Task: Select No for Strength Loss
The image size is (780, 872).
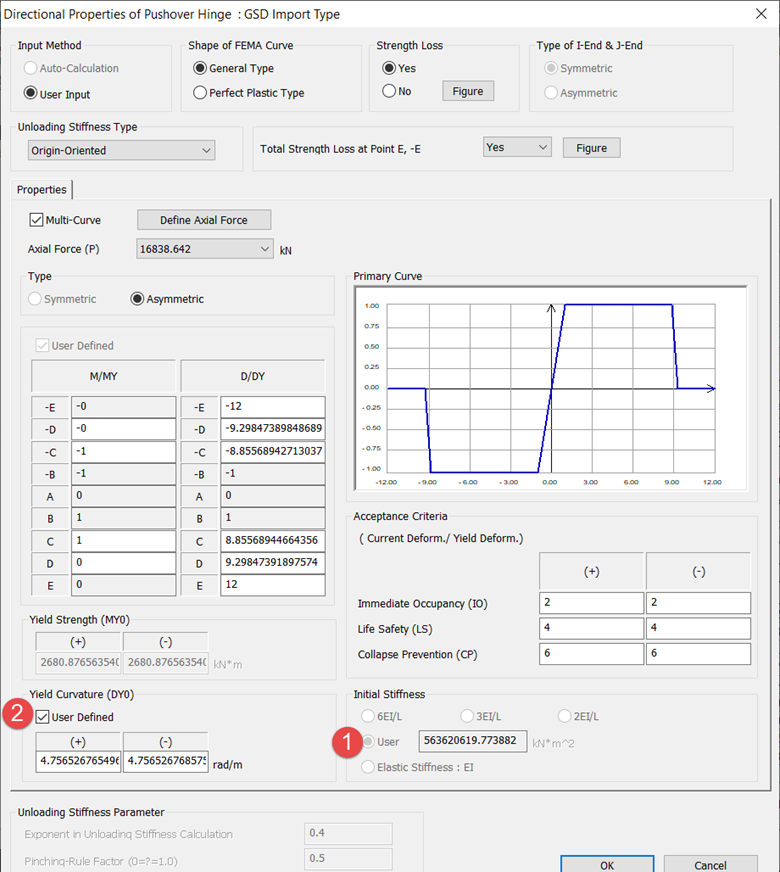Action: [x=389, y=91]
